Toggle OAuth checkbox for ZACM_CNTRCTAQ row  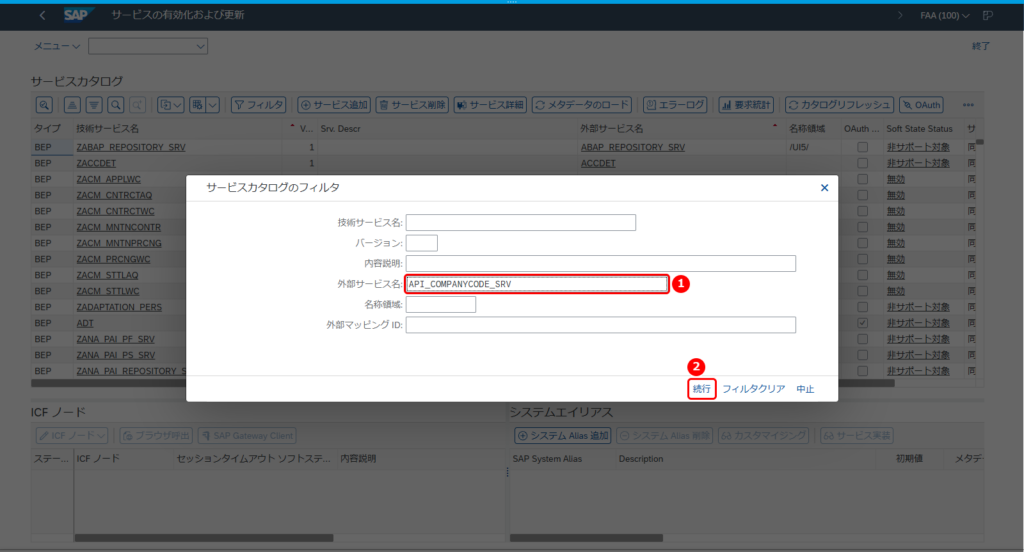coord(863,195)
